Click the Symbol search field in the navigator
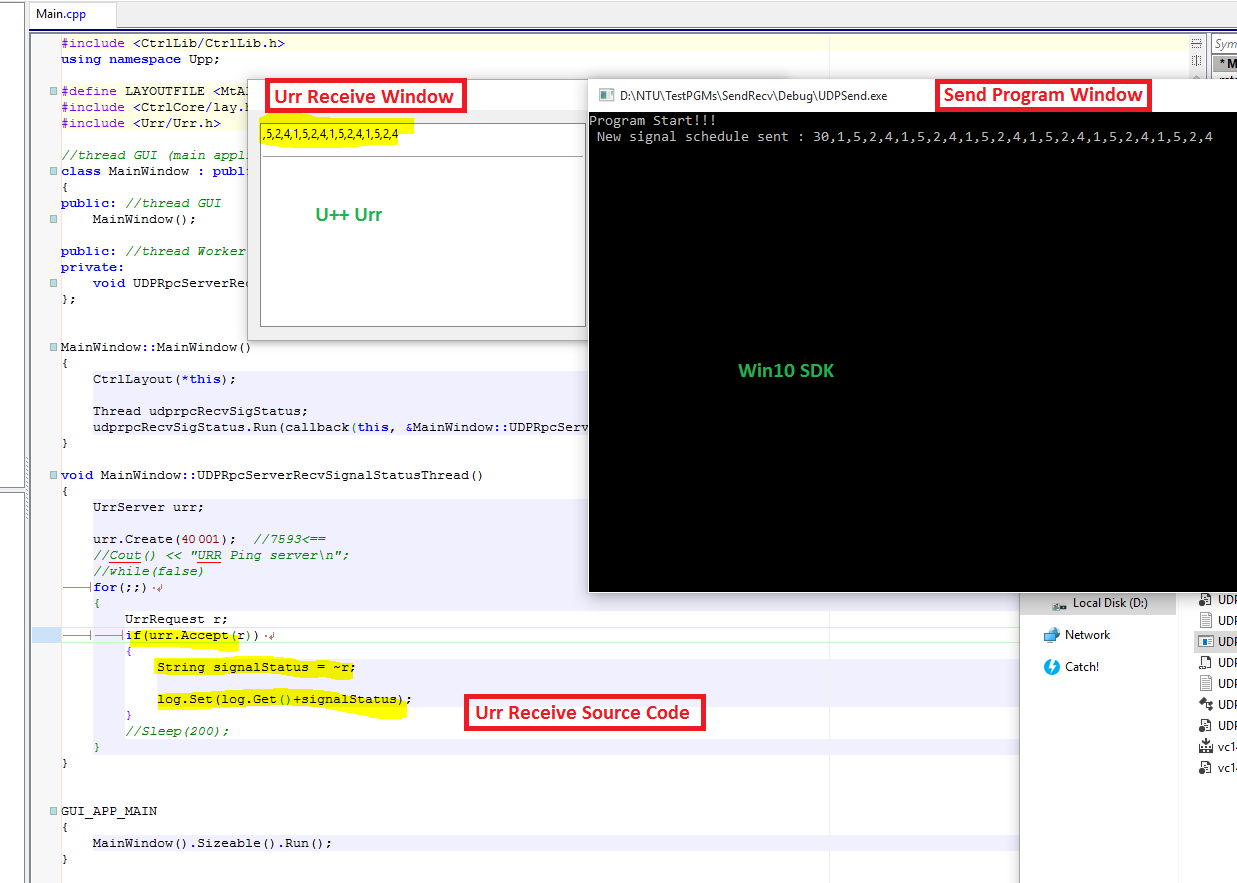 [1224, 44]
